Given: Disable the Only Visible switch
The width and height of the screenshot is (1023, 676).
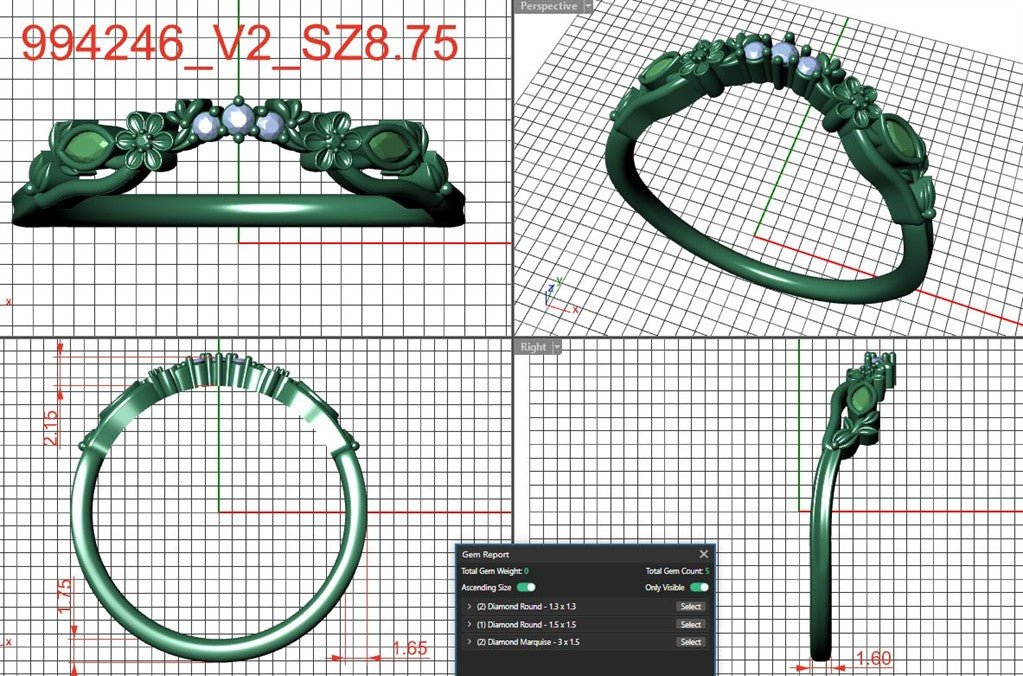Looking at the screenshot, I should click(699, 587).
